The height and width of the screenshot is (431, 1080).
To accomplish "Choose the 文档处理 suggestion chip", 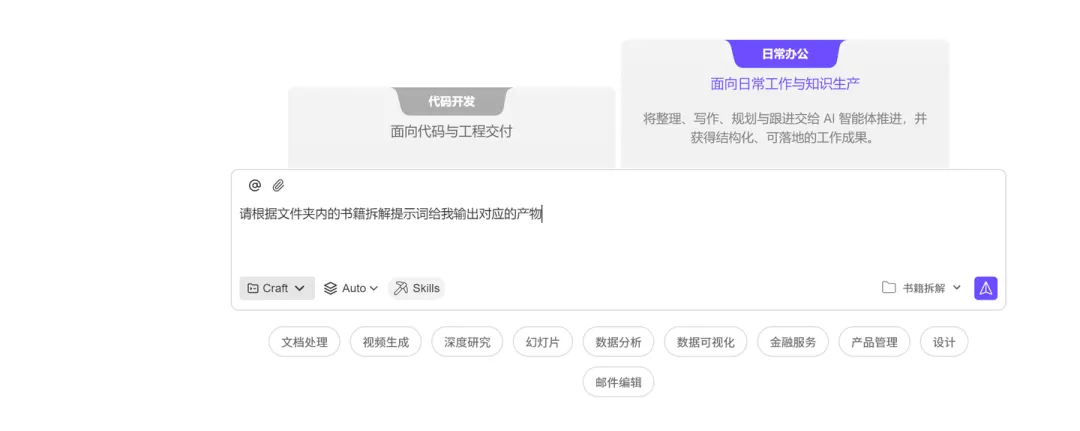I will (x=304, y=342).
